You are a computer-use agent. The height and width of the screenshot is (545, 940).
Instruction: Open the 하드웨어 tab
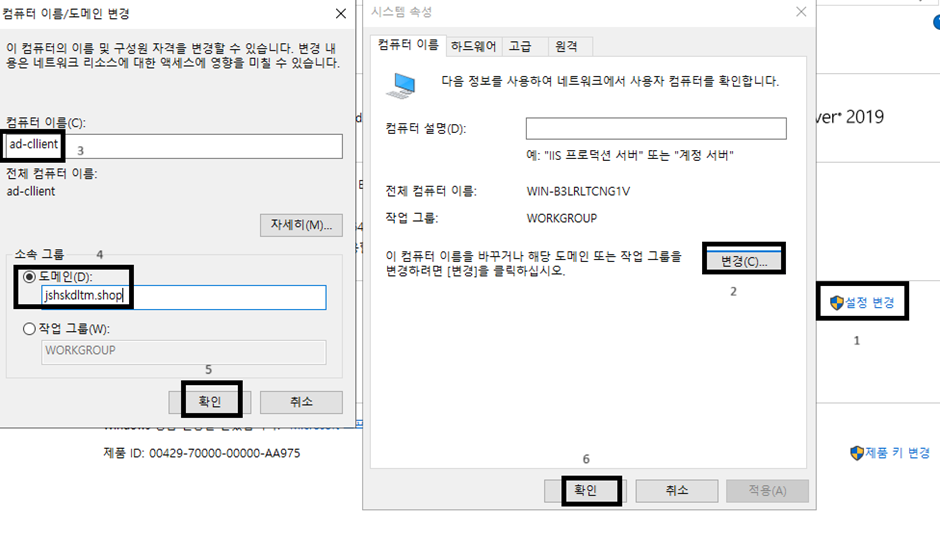pos(474,46)
